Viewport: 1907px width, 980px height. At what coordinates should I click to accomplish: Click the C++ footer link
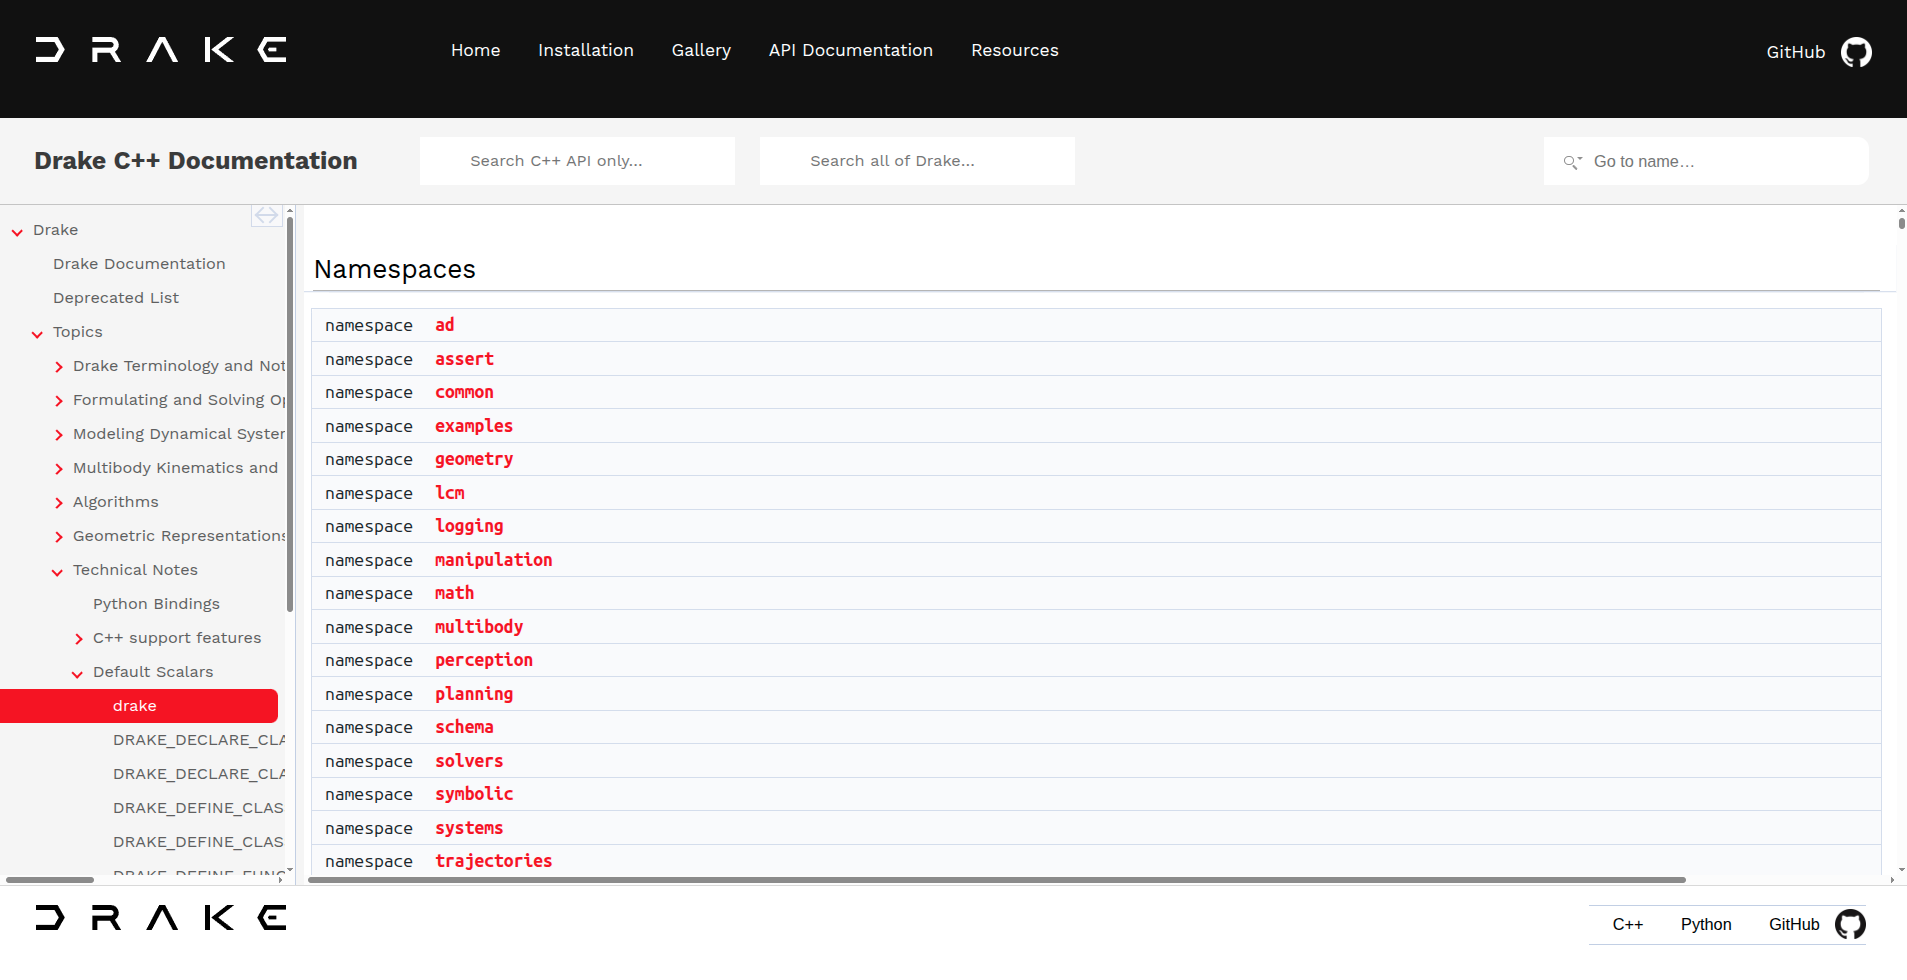click(1628, 924)
